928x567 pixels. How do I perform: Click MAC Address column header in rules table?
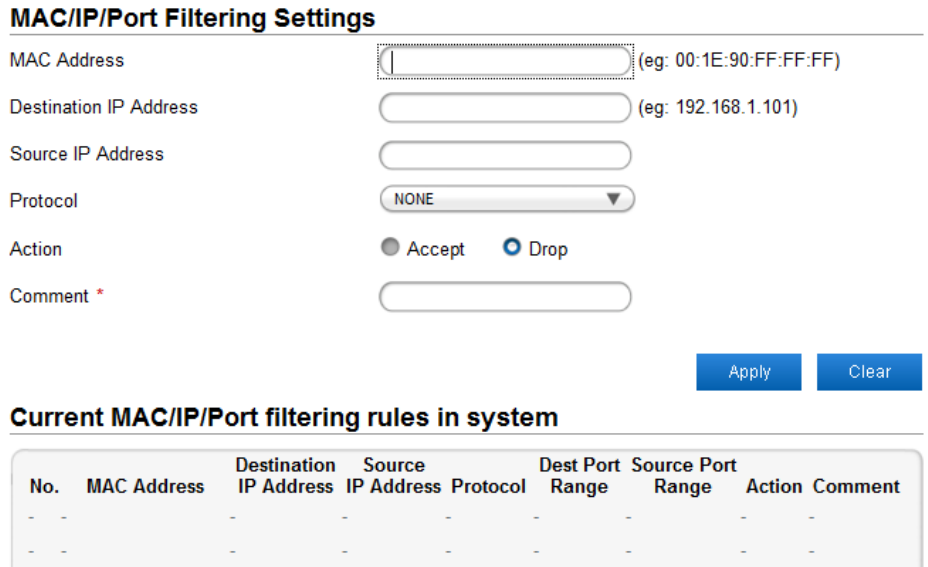[145, 487]
